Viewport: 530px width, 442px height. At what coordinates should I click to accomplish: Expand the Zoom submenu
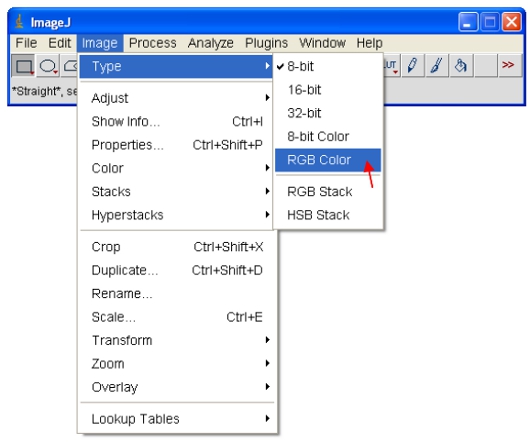click(176, 364)
